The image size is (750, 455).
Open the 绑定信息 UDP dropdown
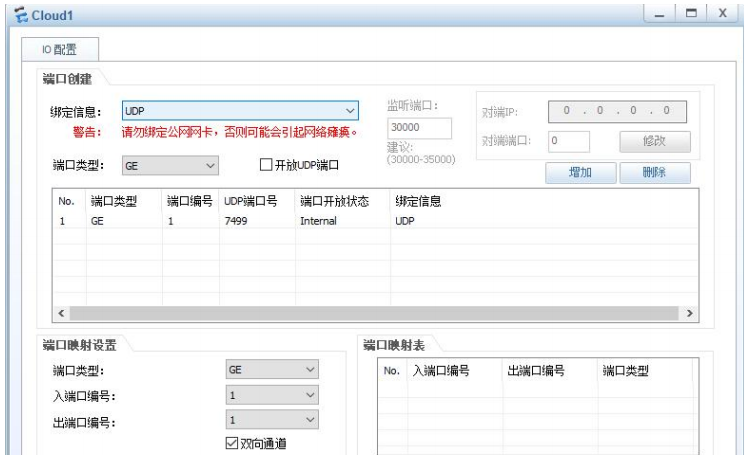[x=240, y=111]
